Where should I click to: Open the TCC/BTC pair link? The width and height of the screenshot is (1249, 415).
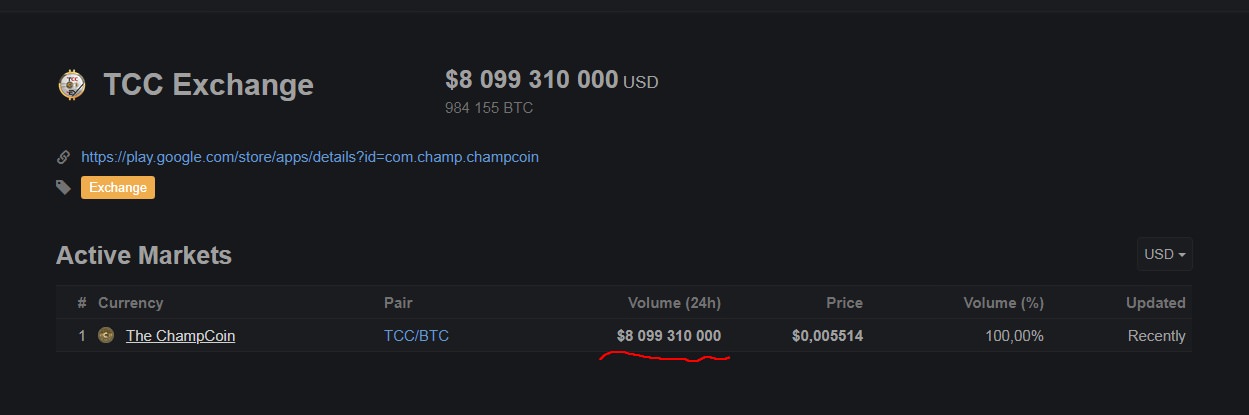coord(416,336)
